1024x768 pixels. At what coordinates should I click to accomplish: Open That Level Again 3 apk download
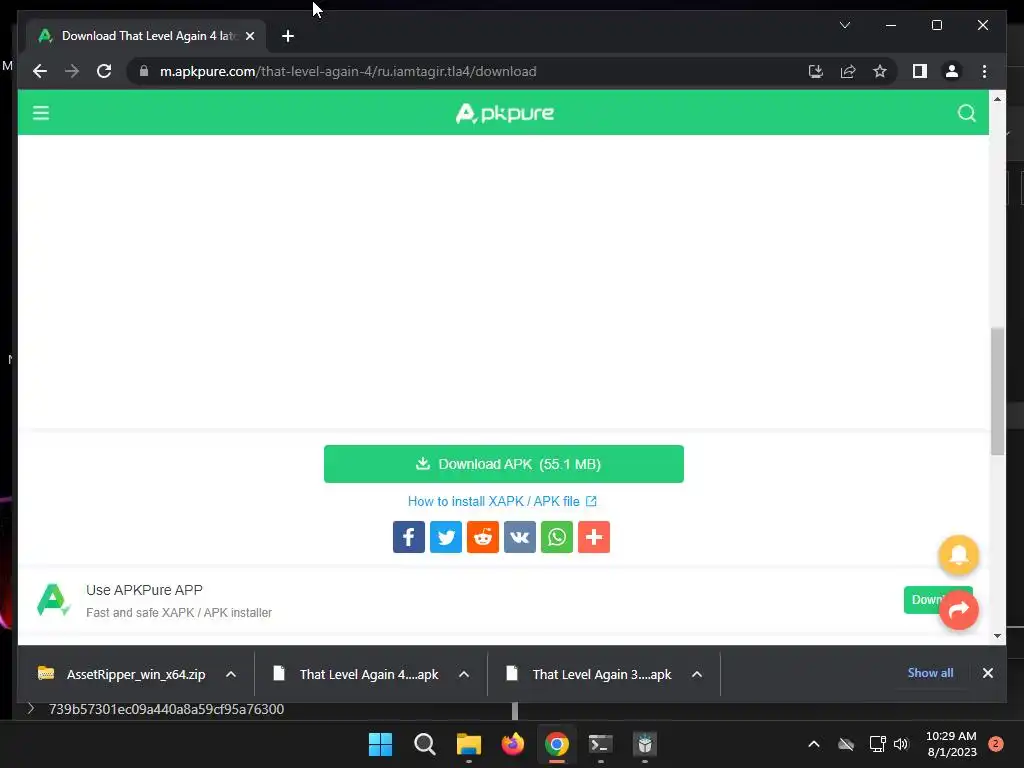point(589,674)
